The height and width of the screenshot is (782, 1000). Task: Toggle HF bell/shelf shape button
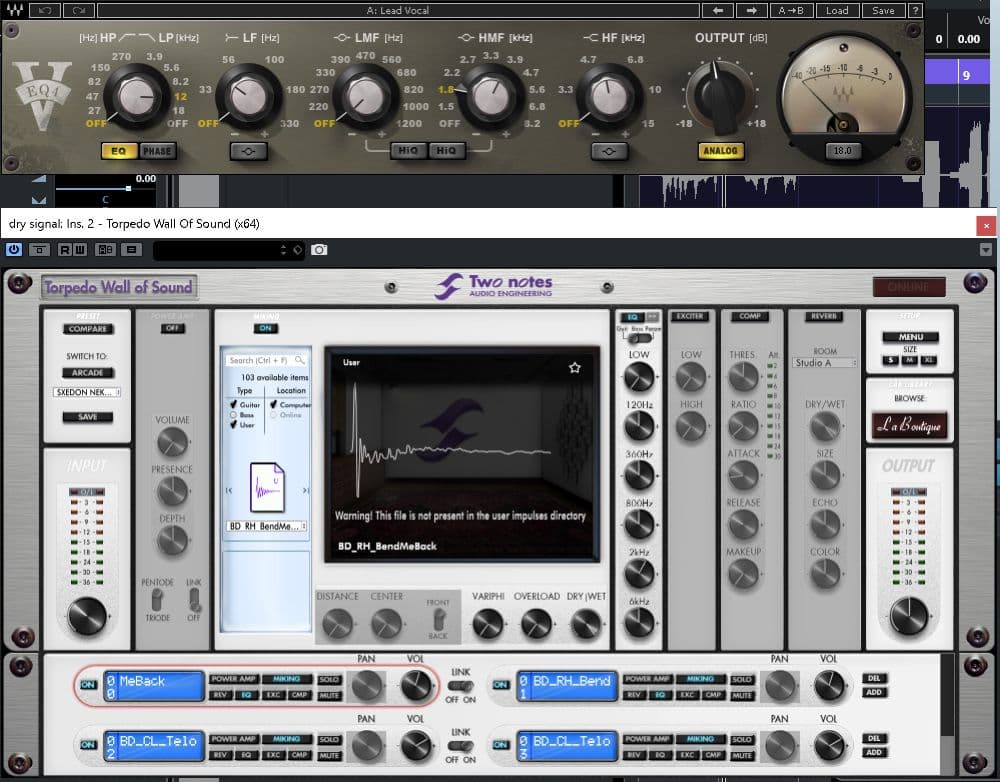click(x=609, y=151)
